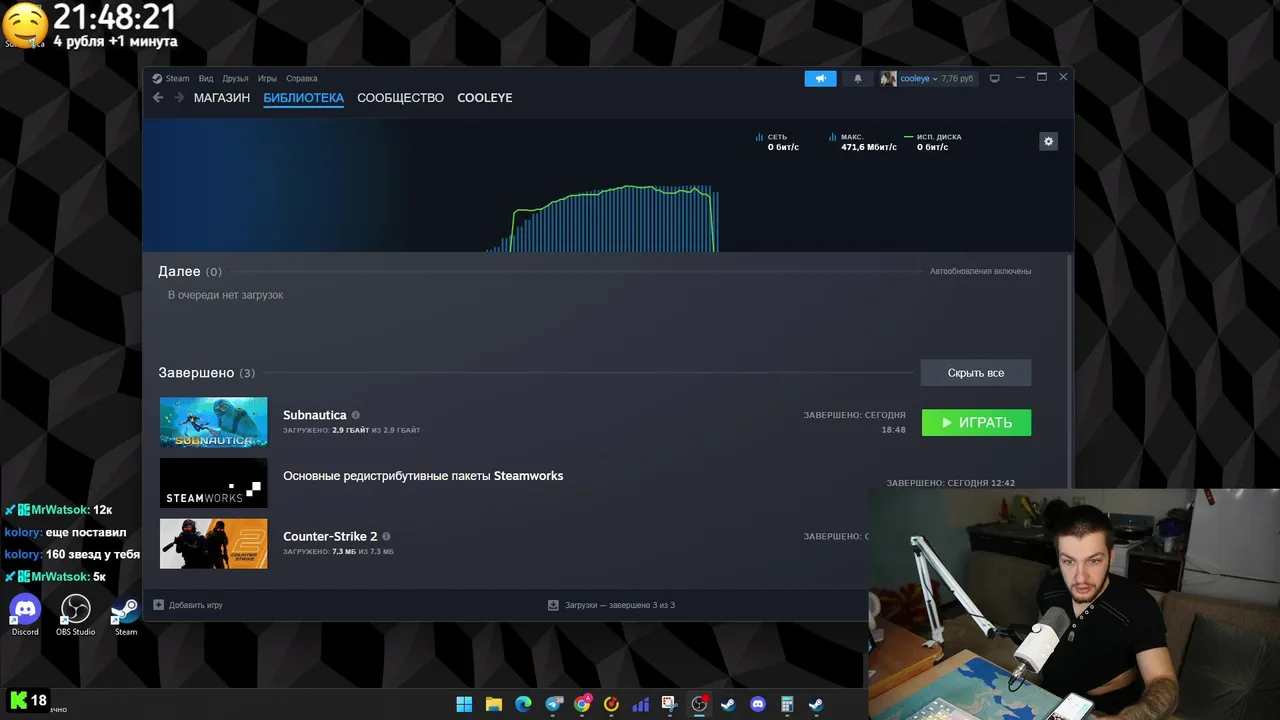This screenshot has height=720, width=1280.
Task: Open the Вид menu
Action: 206,78
